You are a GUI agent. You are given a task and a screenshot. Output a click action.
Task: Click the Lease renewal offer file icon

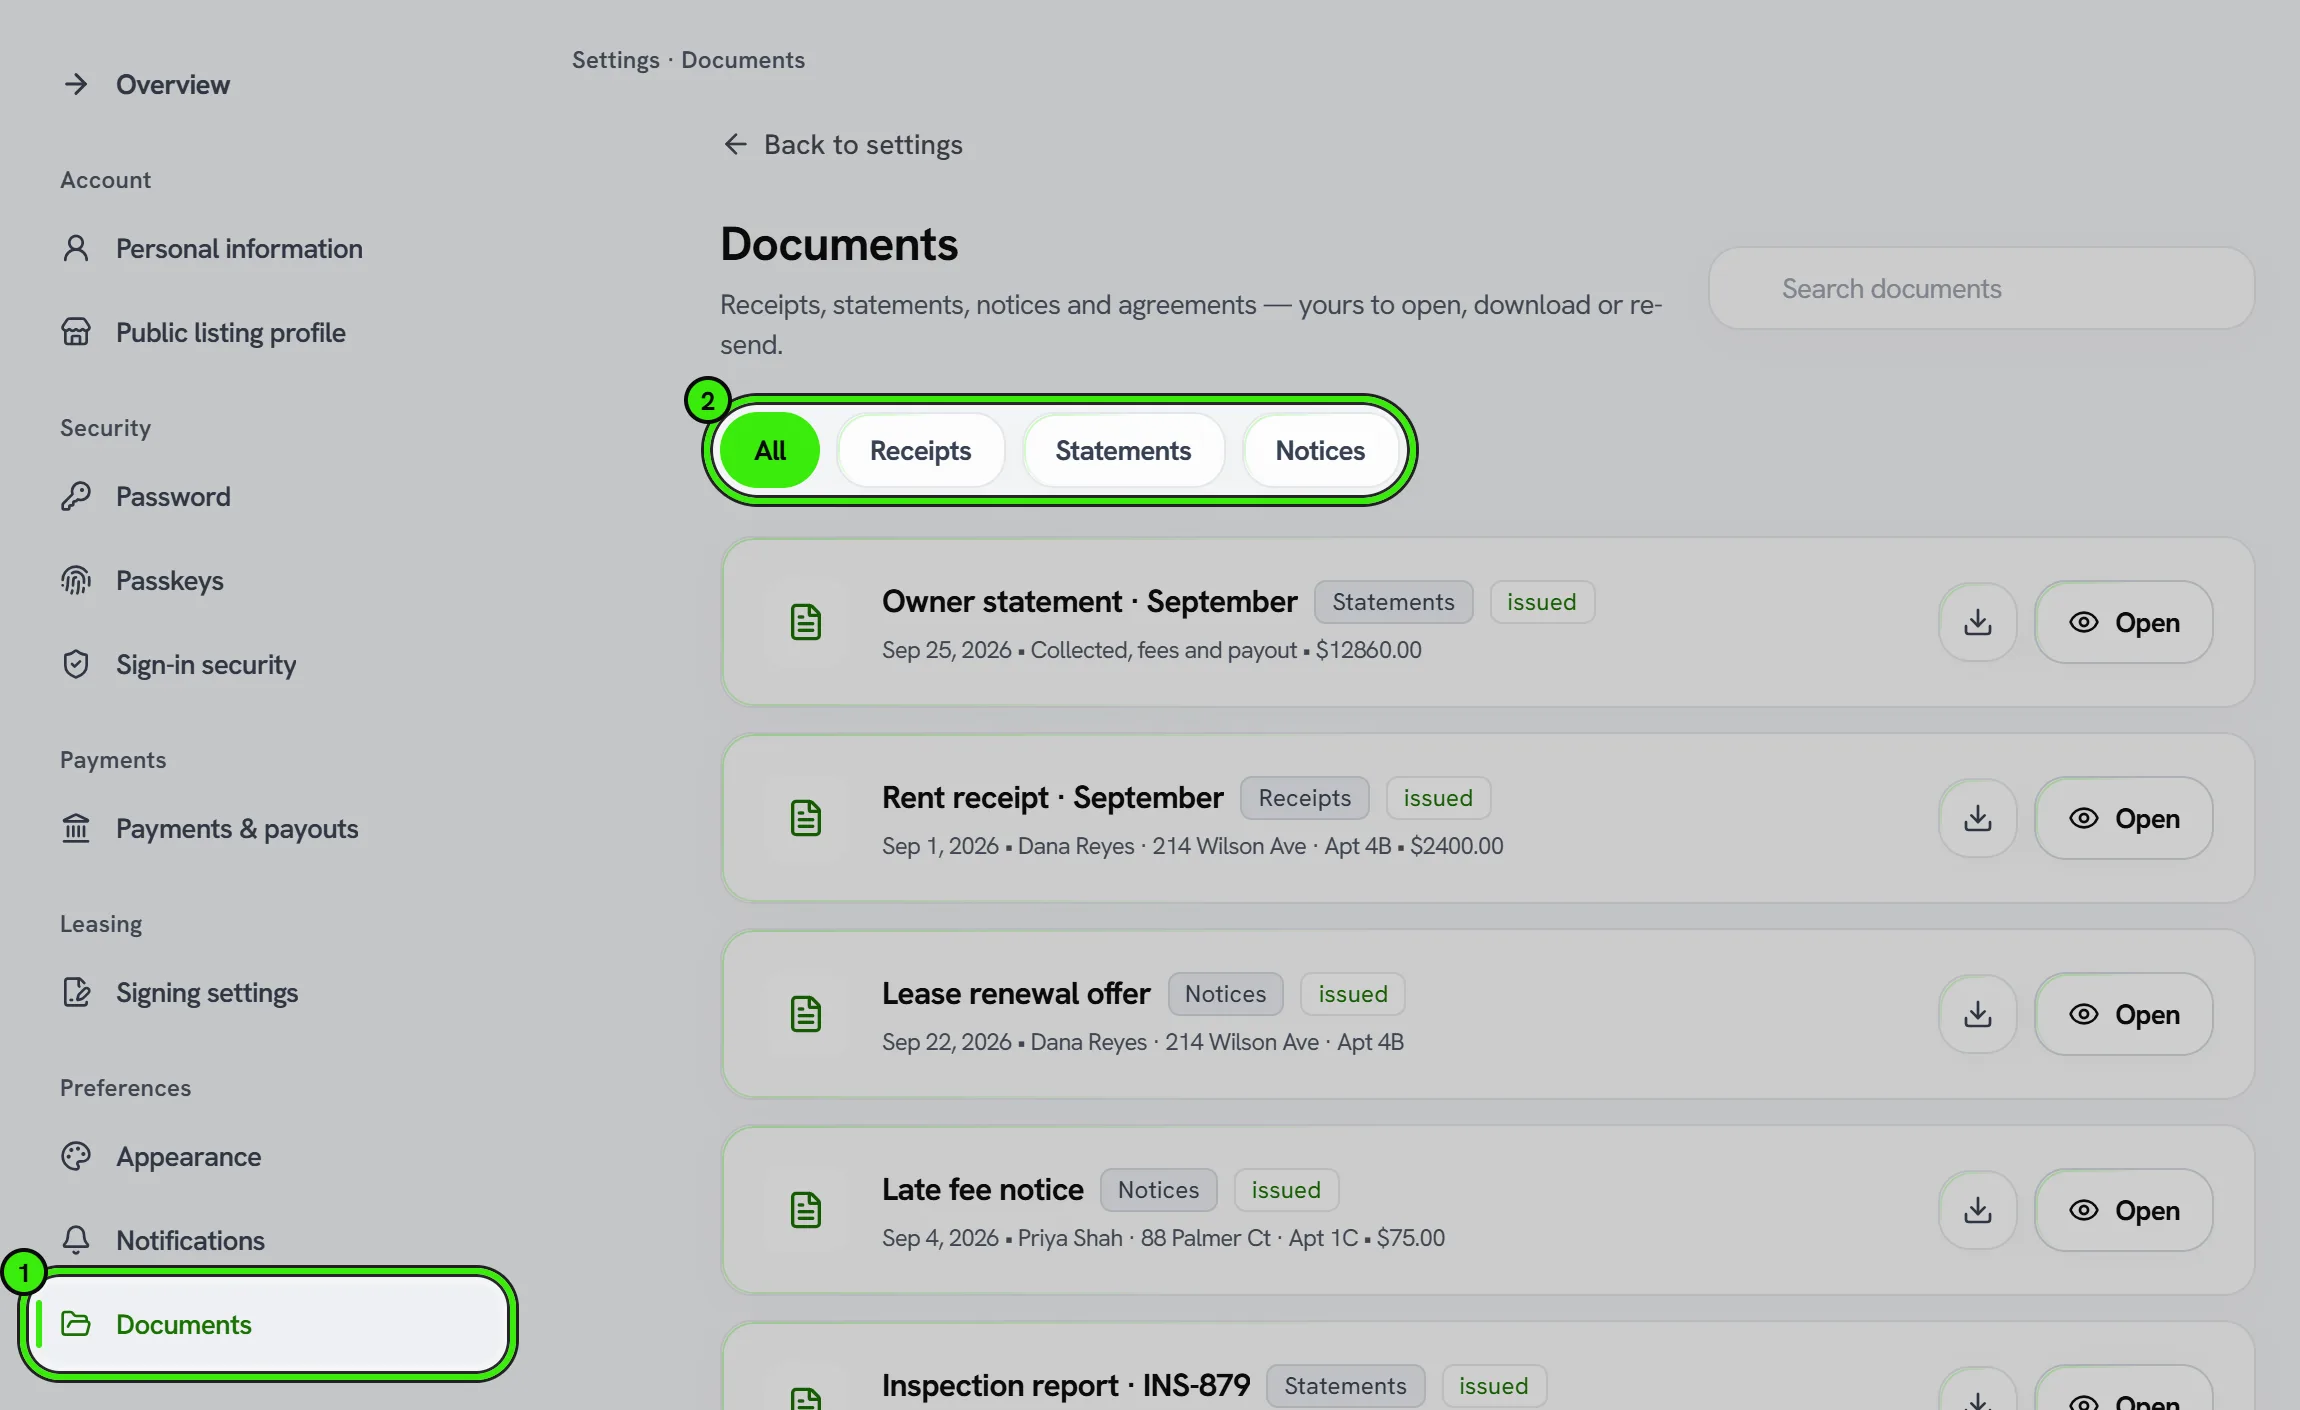pos(805,1014)
